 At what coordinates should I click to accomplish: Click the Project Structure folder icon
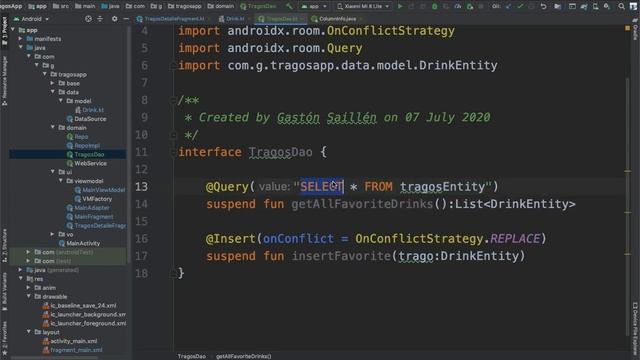pos(558,6)
